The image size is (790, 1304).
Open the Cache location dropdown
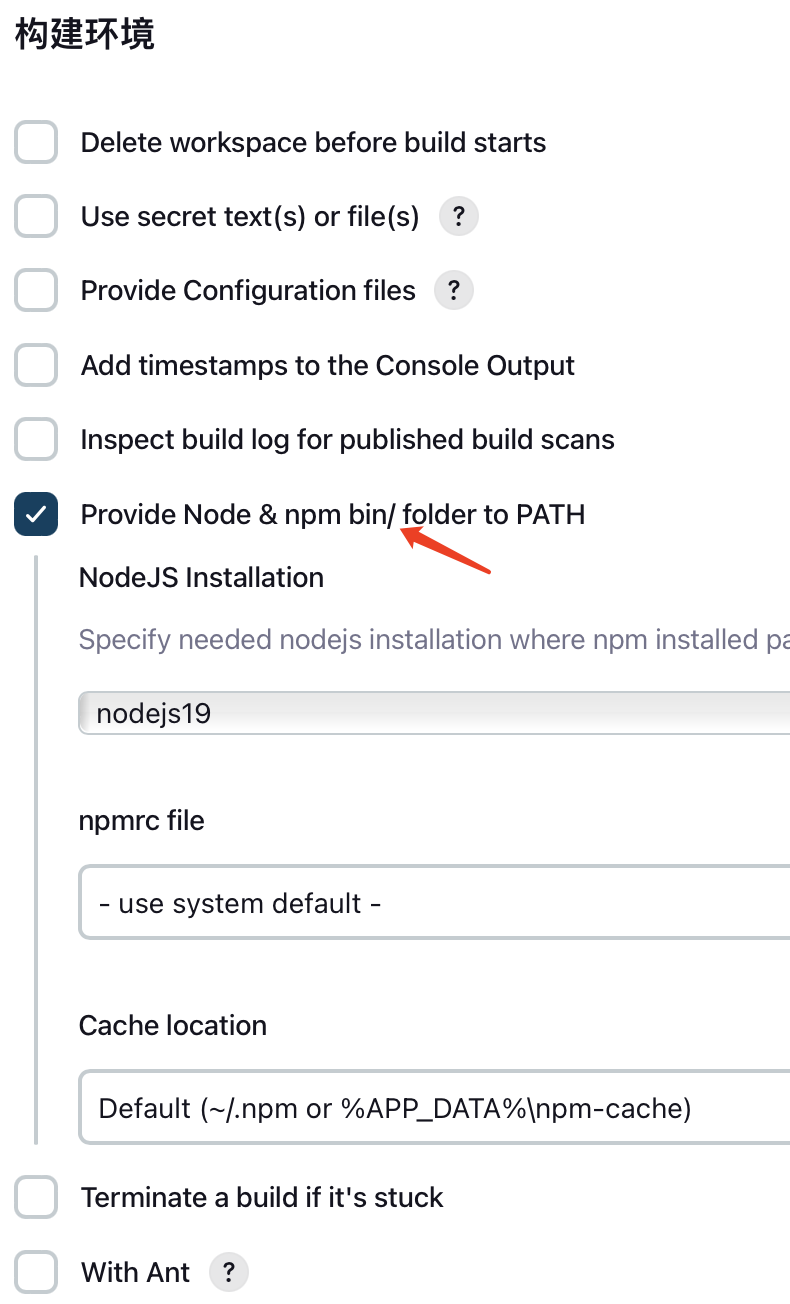point(434,1107)
